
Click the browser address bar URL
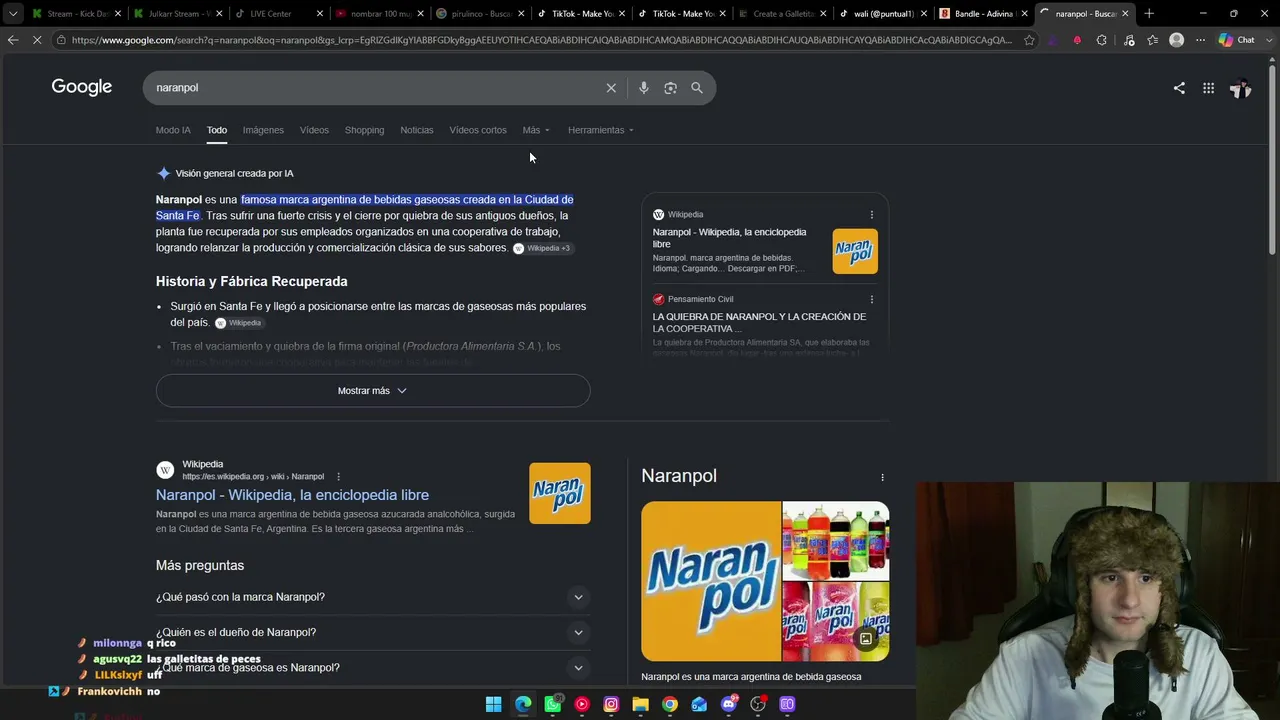[x=540, y=40]
